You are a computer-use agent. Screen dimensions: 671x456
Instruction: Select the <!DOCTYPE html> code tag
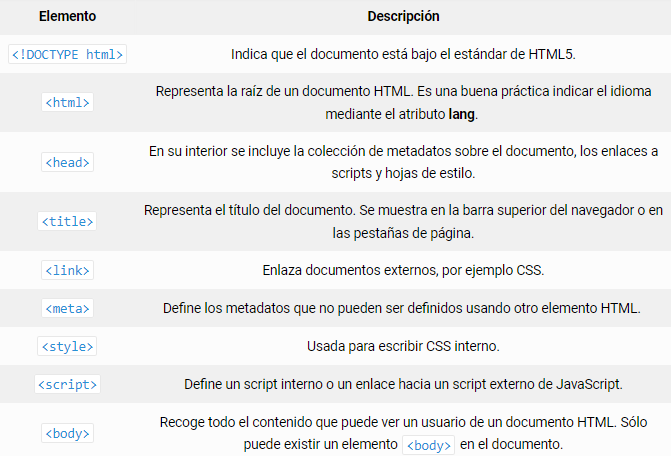68,54
